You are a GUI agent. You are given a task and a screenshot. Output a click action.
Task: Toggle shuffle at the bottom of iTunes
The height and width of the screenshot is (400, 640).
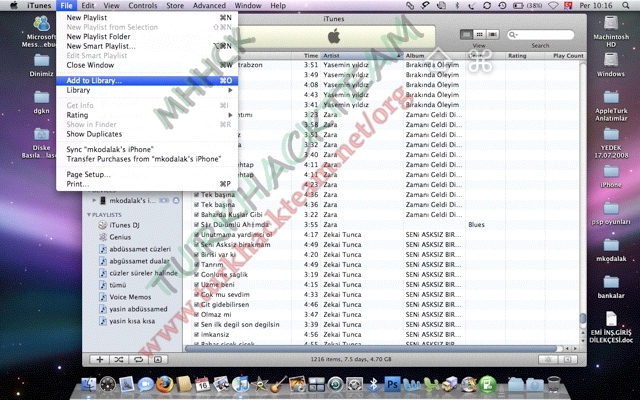pyautogui.click(x=118, y=360)
